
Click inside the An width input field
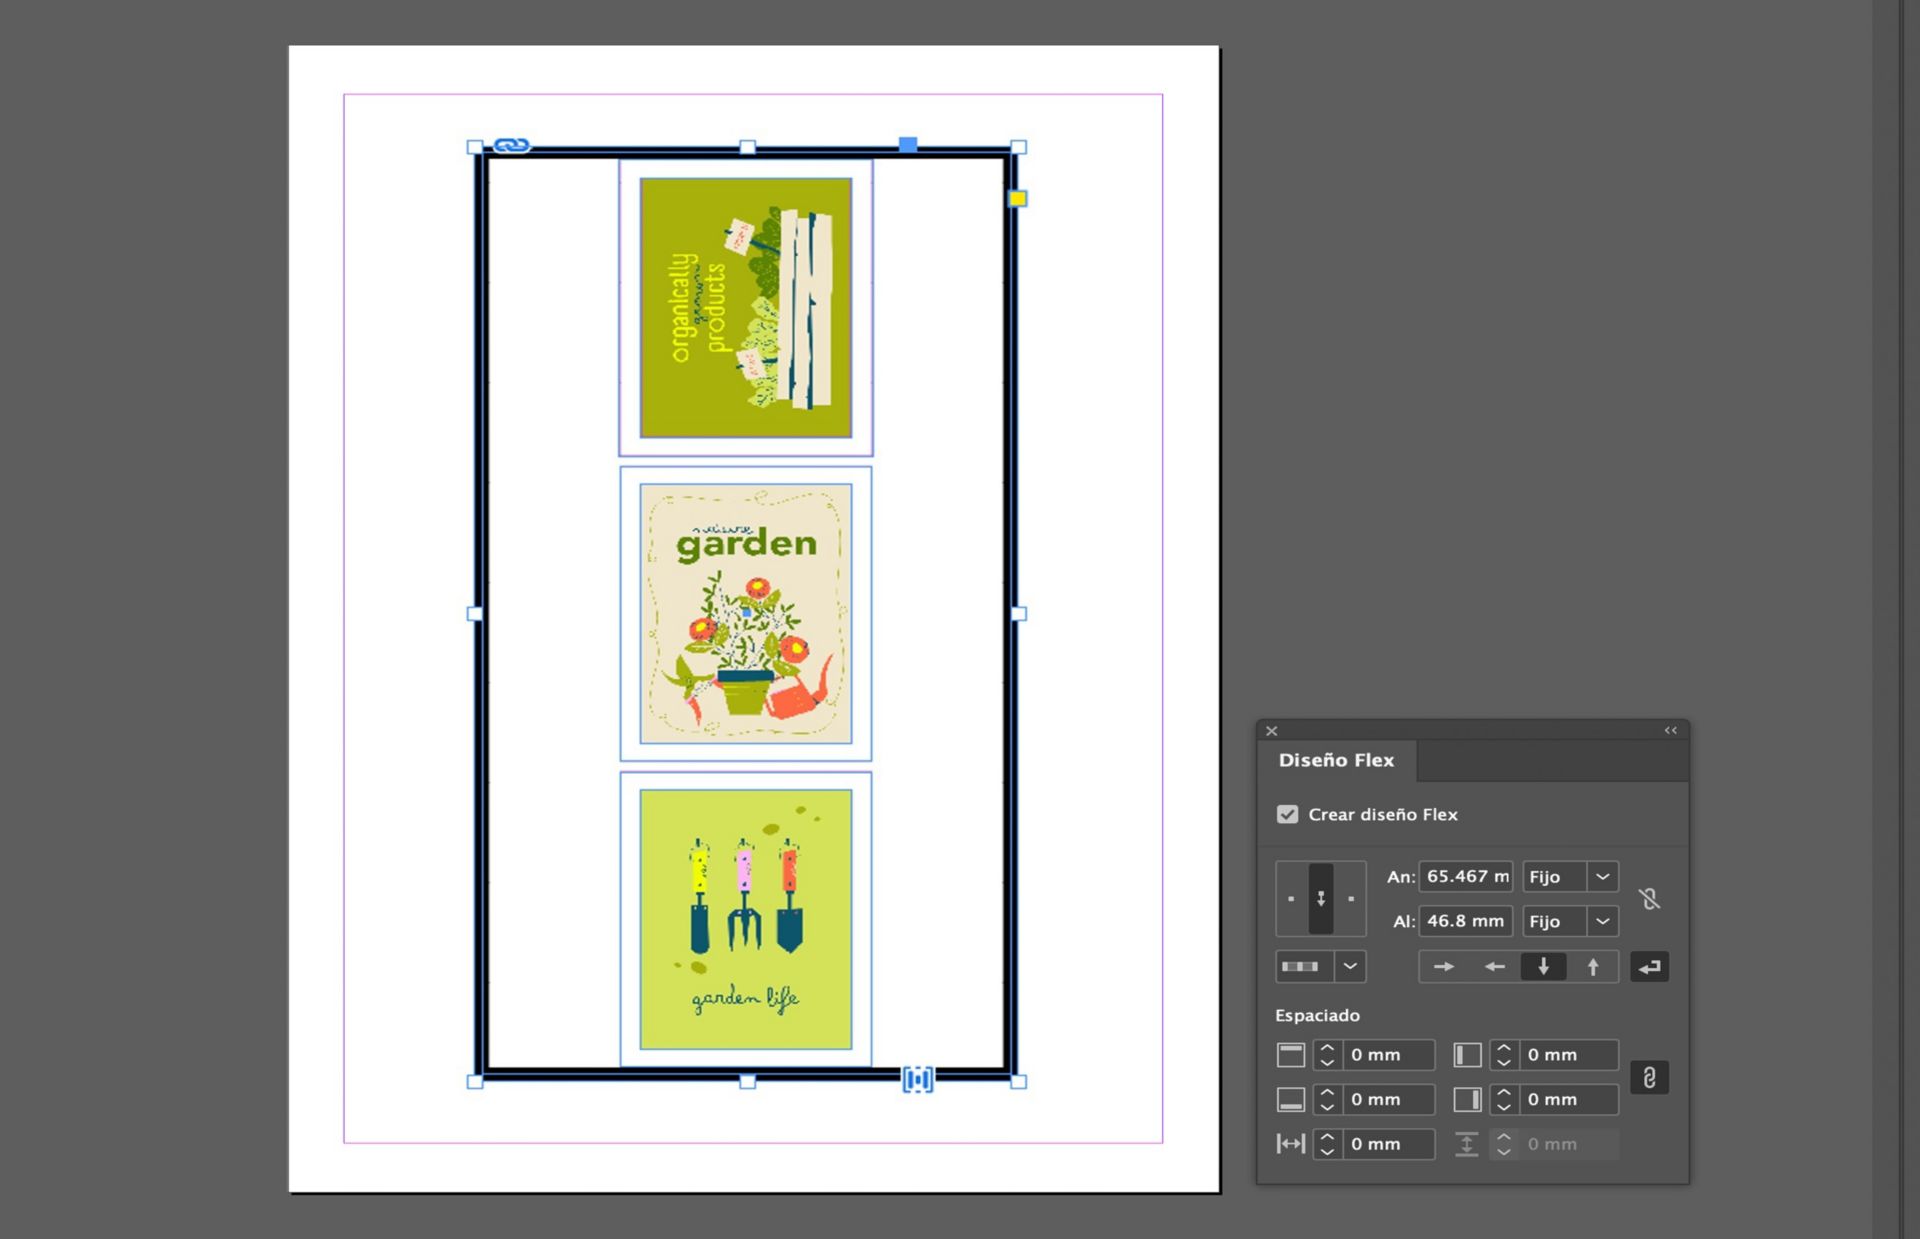coord(1465,877)
